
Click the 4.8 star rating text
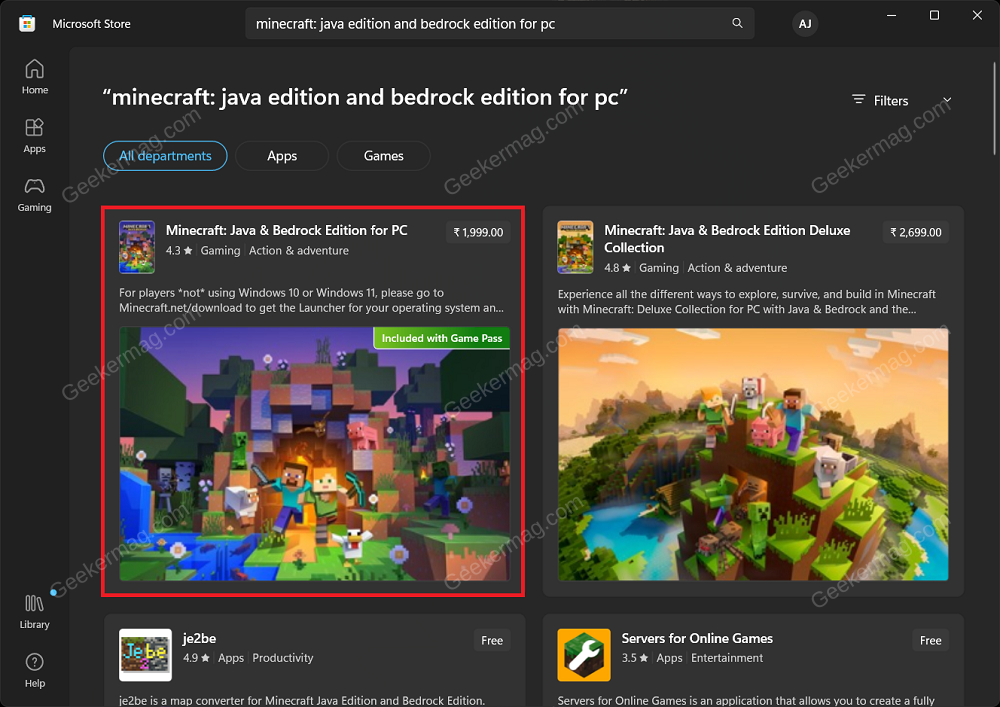click(617, 268)
